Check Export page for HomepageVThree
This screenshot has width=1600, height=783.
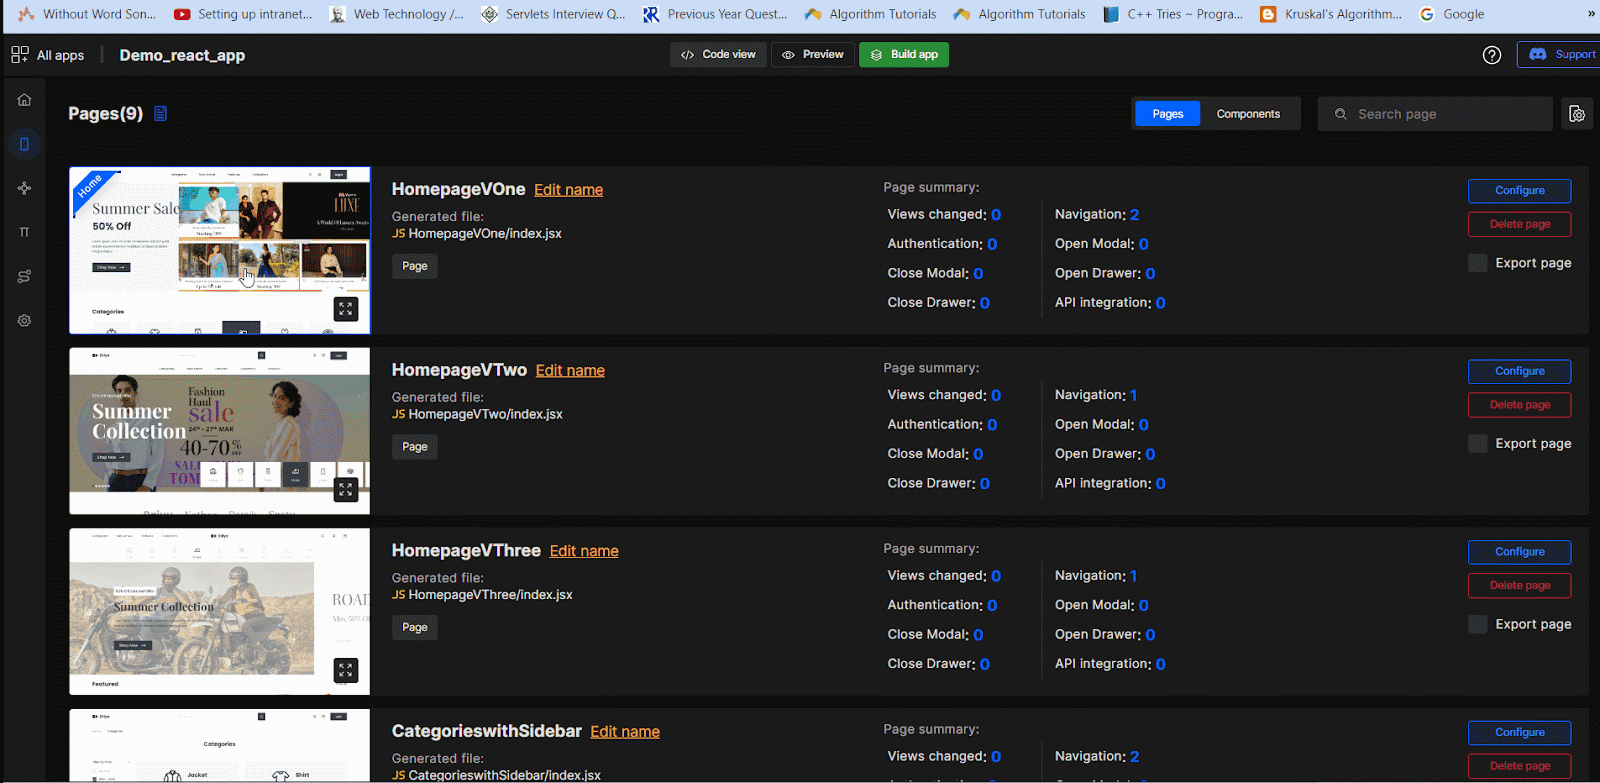[1477, 624]
